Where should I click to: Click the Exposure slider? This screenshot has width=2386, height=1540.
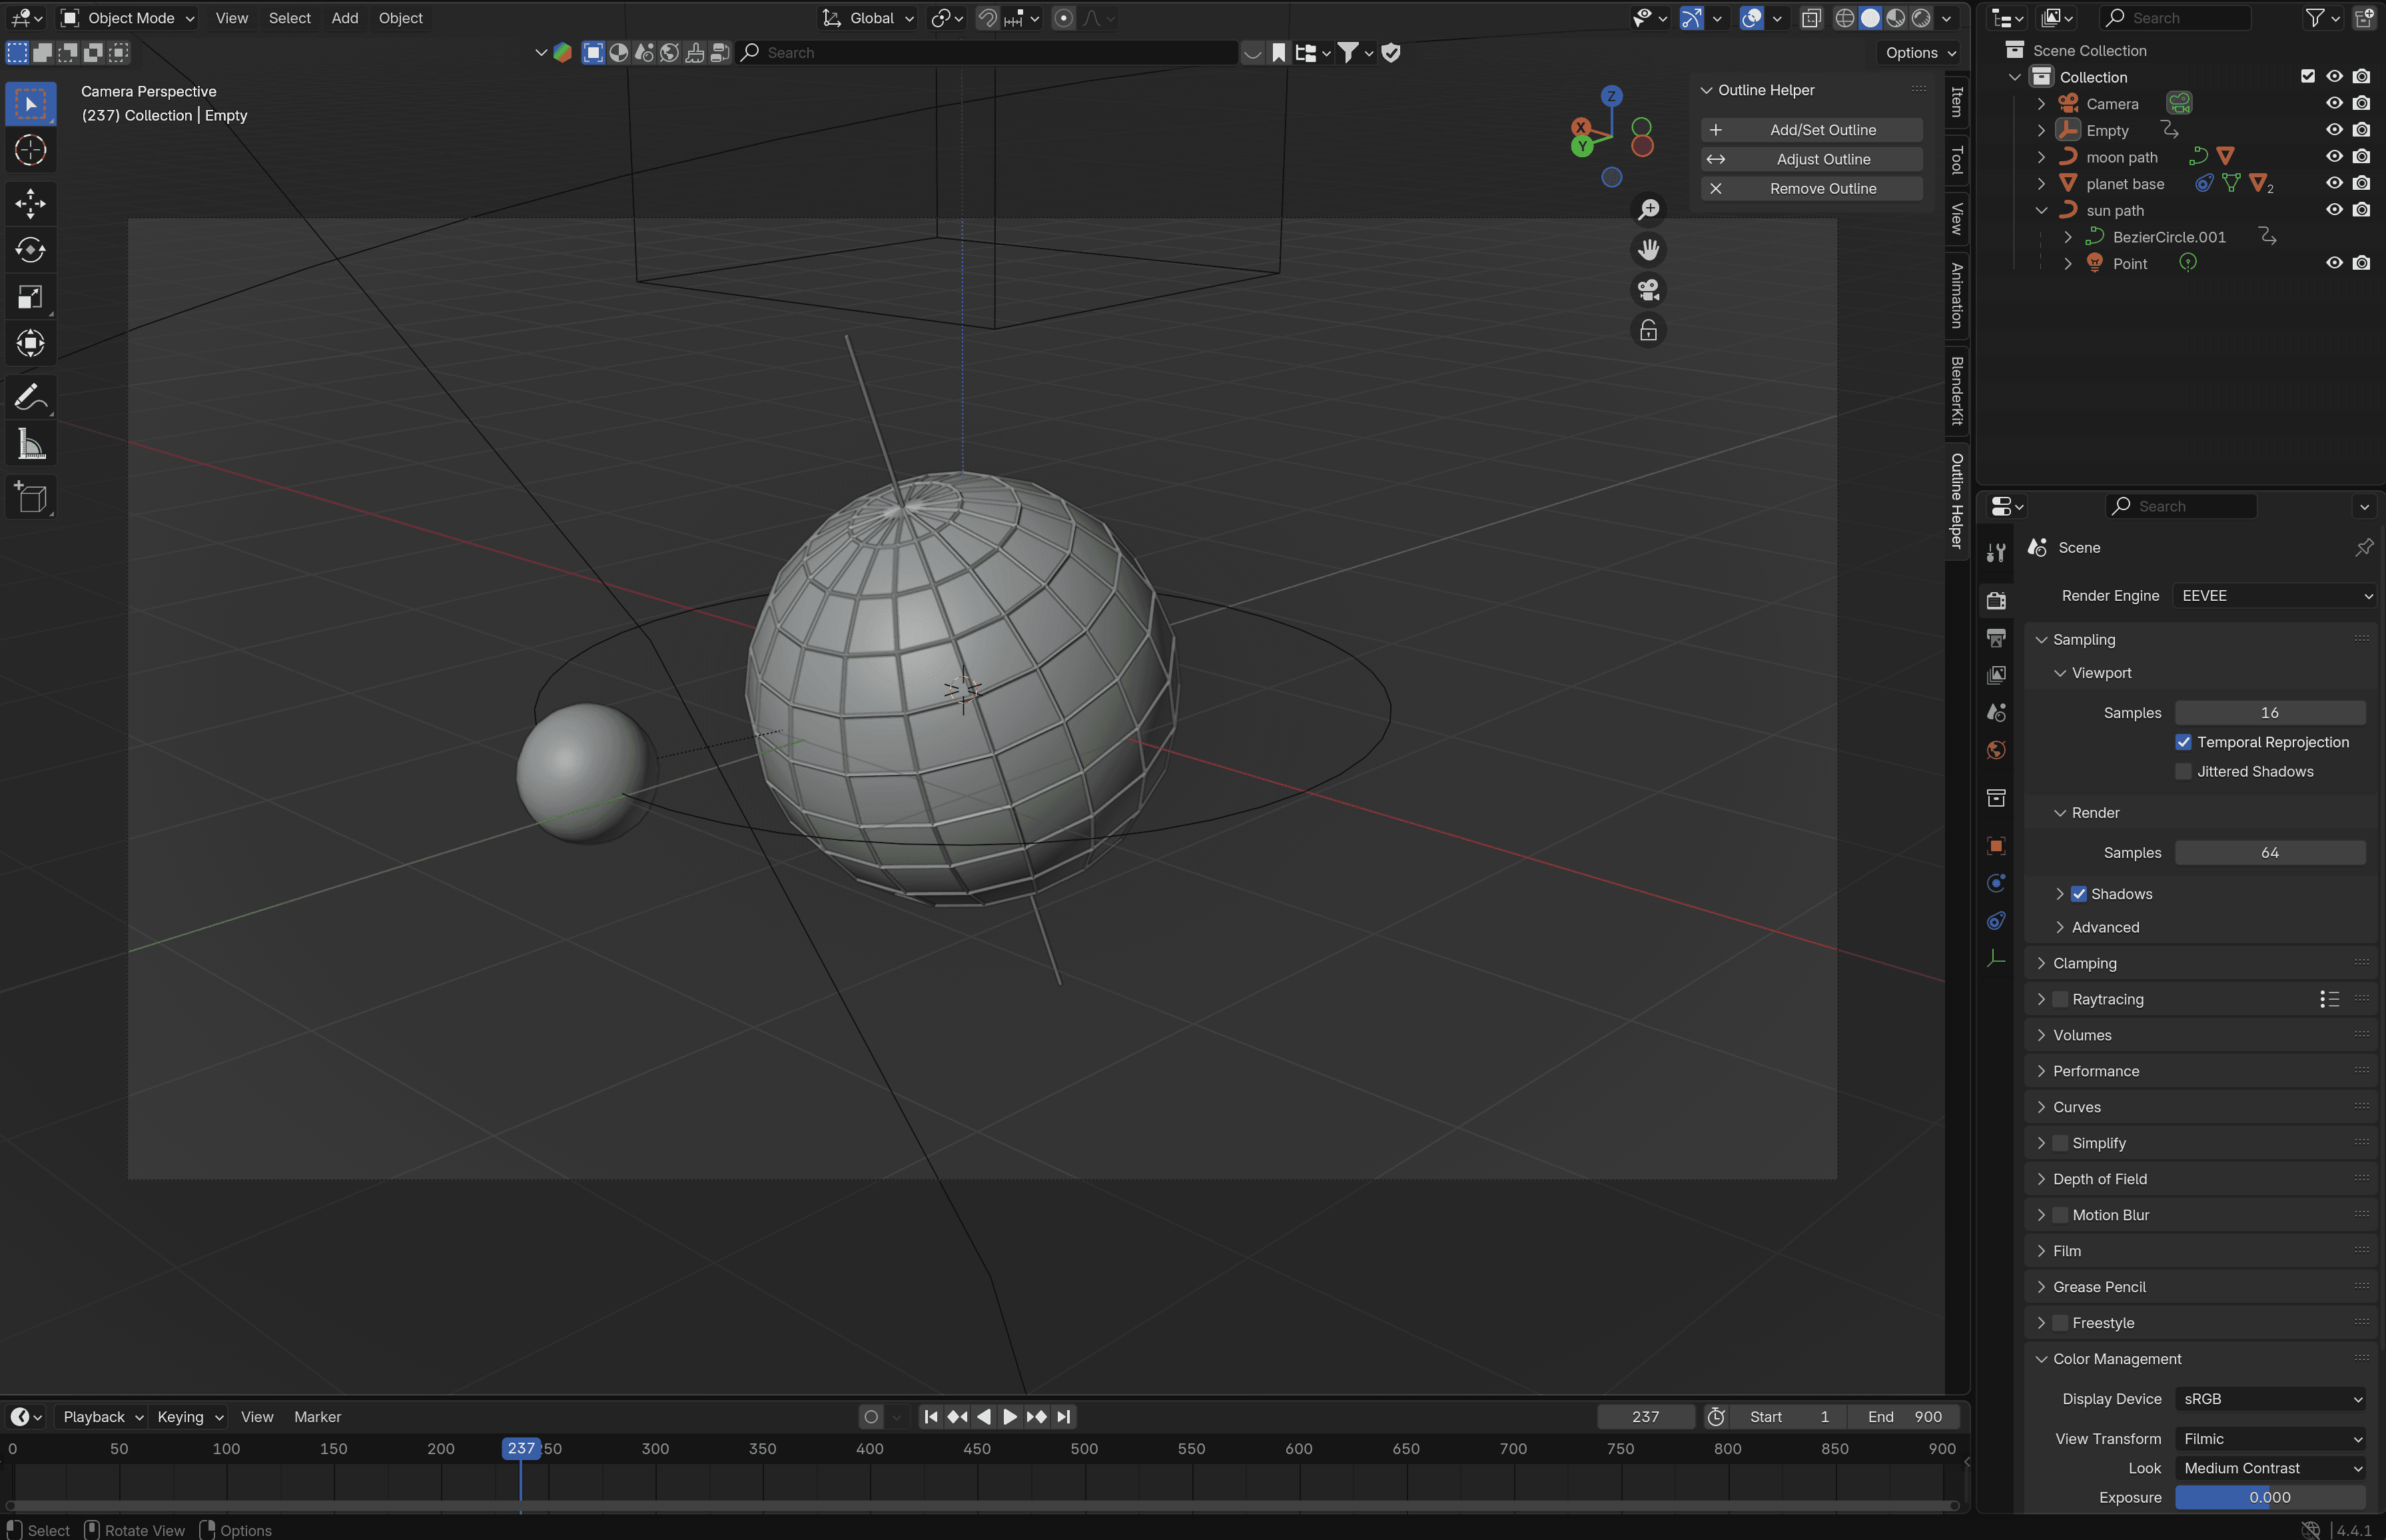point(2269,1497)
